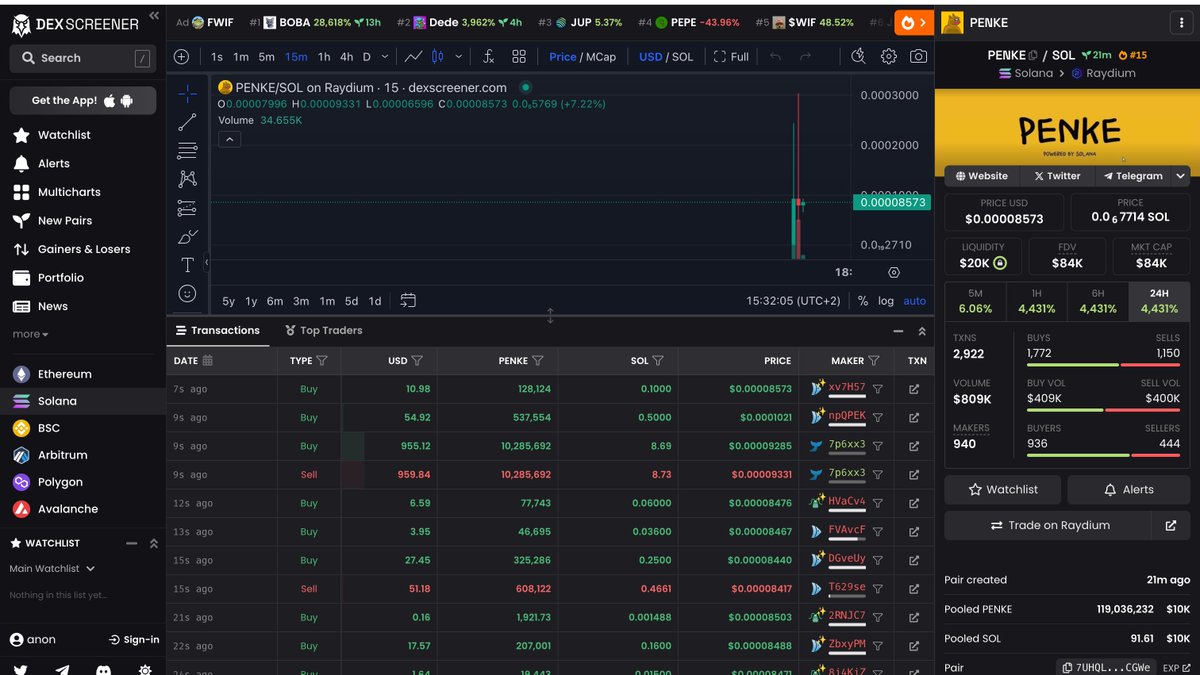
Task: Open Raydium trade in external window icon
Action: (x=1171, y=525)
